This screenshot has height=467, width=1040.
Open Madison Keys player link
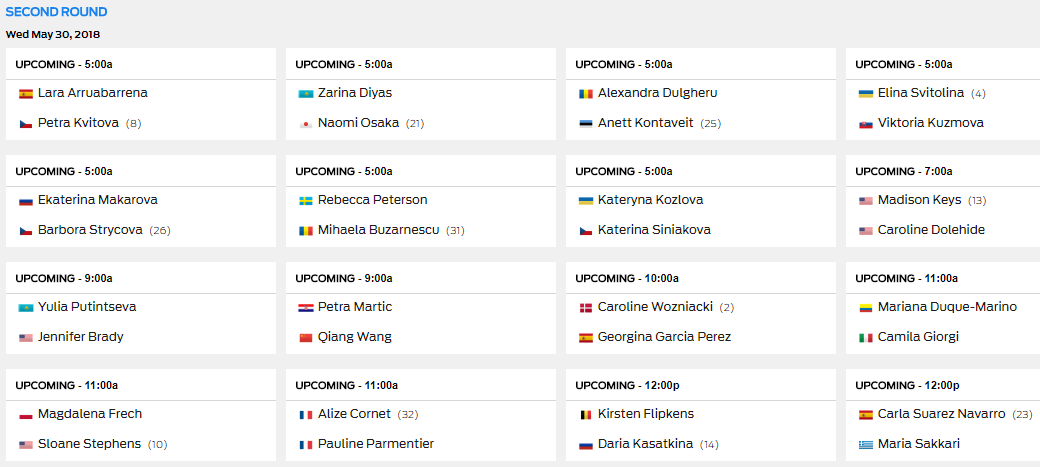click(x=919, y=200)
